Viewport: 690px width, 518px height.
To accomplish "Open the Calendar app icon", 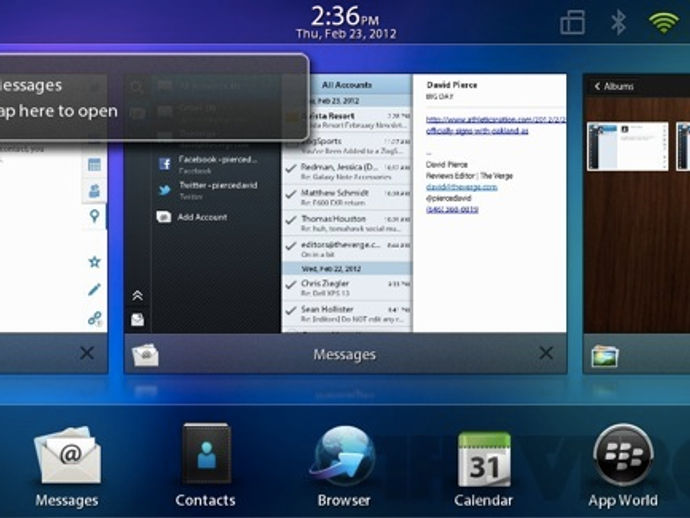I will [x=484, y=459].
